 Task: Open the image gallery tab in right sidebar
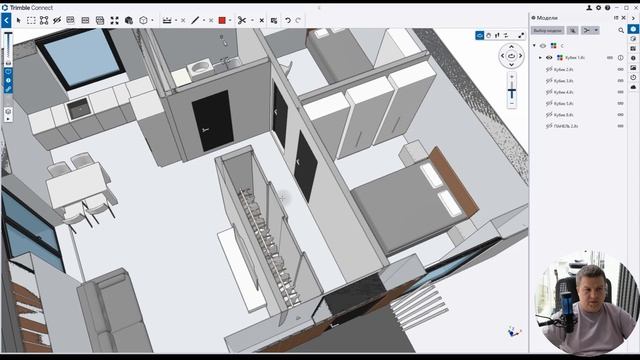tap(633, 68)
